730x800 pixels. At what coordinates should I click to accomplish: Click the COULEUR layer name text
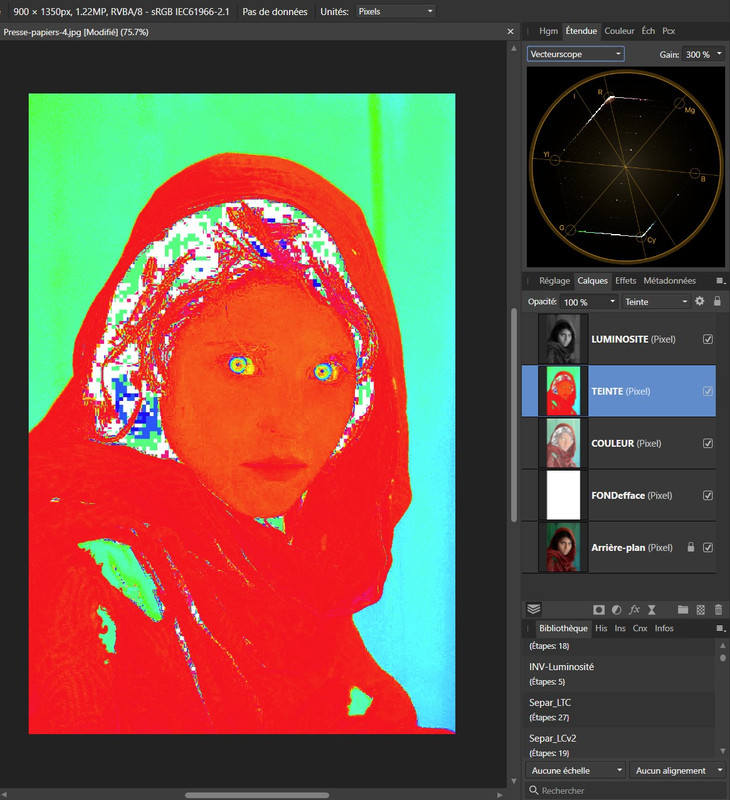click(x=613, y=443)
